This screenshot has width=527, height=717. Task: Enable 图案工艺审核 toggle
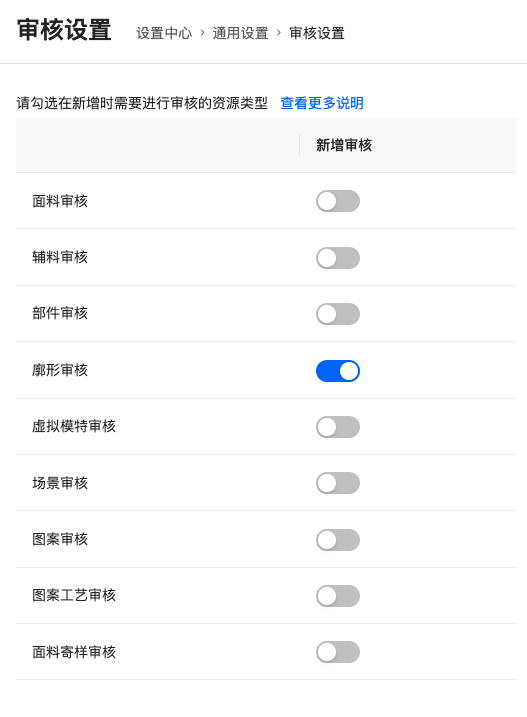[338, 596]
